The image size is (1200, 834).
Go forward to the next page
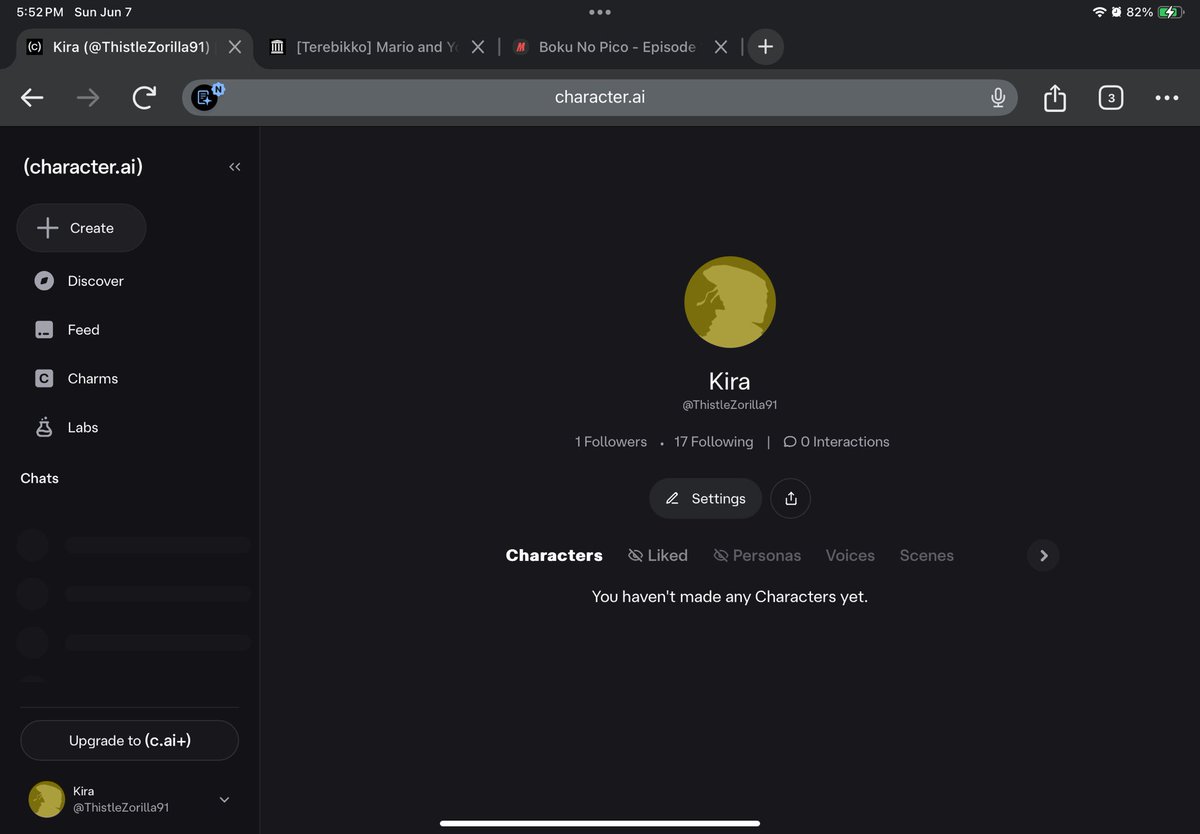[x=88, y=97]
